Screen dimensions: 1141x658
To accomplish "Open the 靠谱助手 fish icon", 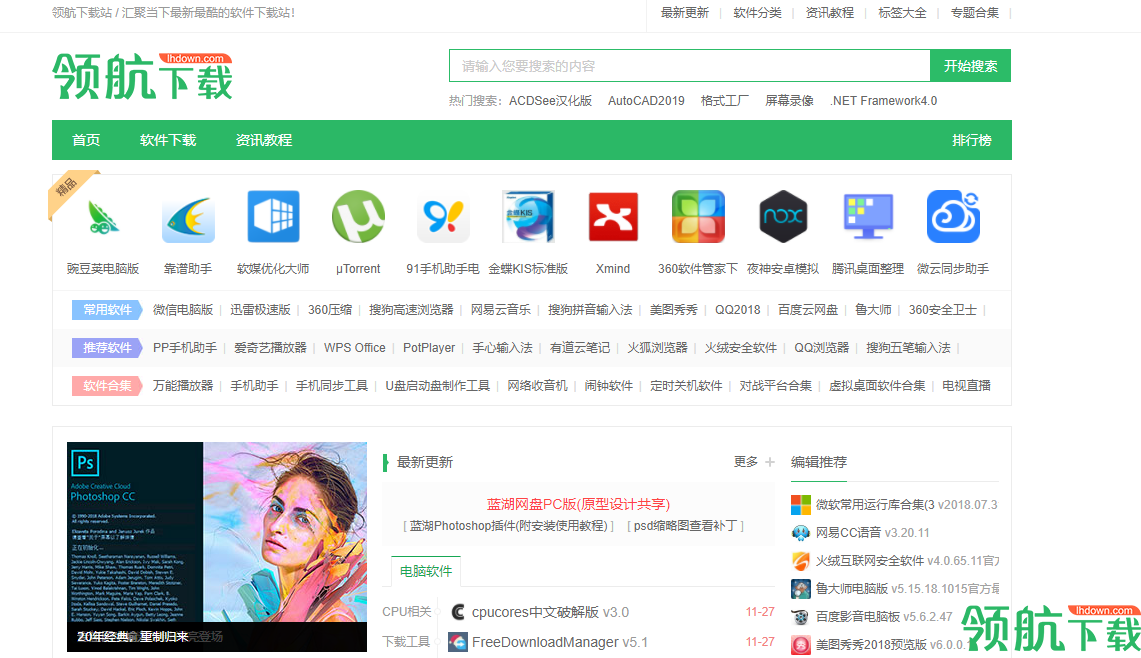I will tap(188, 217).
